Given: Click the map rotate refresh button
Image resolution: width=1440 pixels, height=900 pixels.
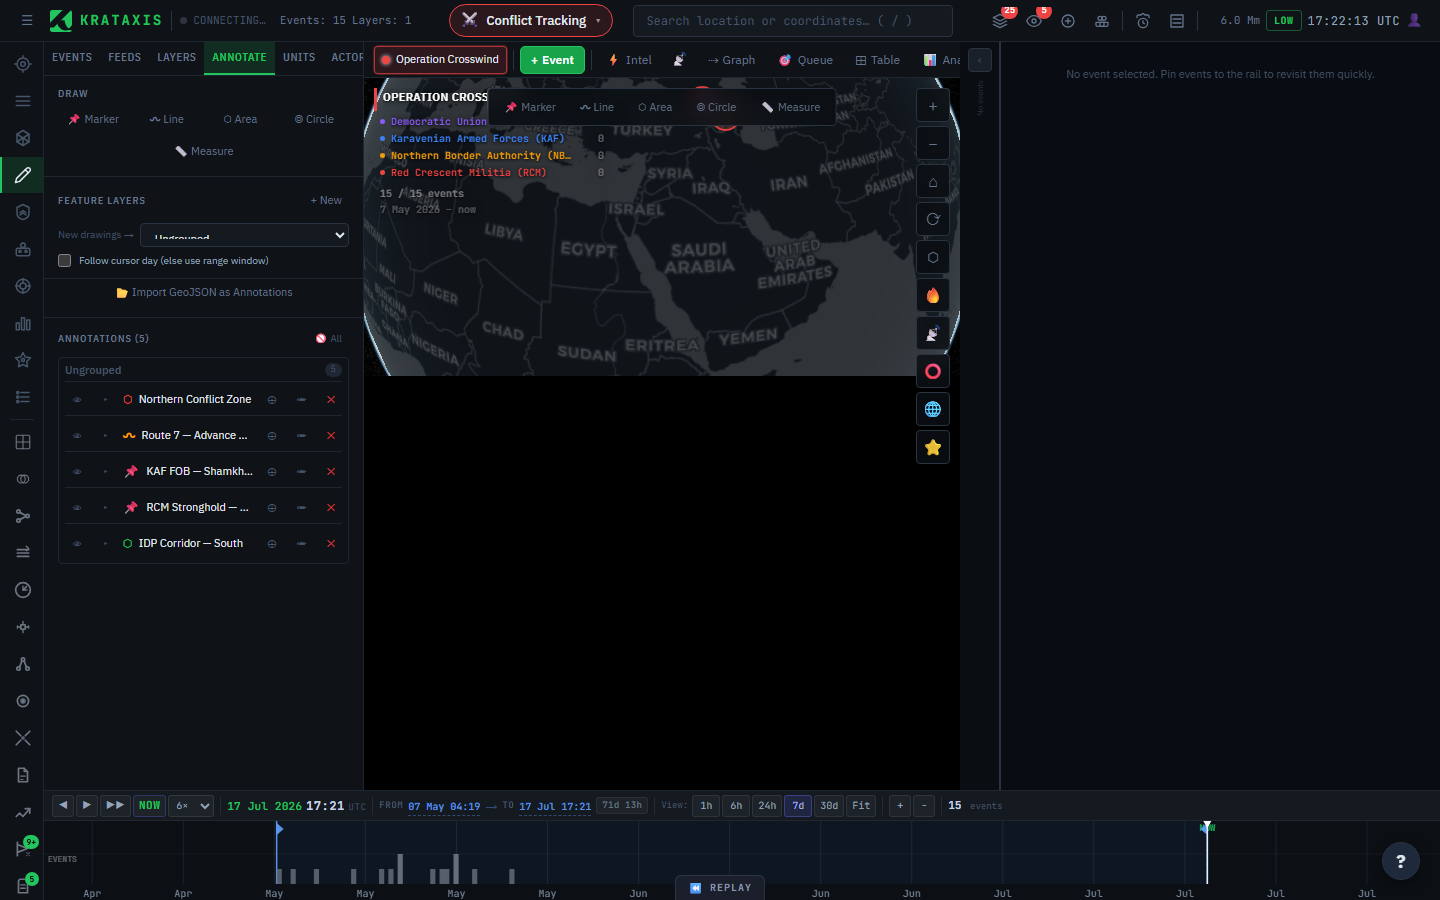Looking at the screenshot, I should (933, 220).
